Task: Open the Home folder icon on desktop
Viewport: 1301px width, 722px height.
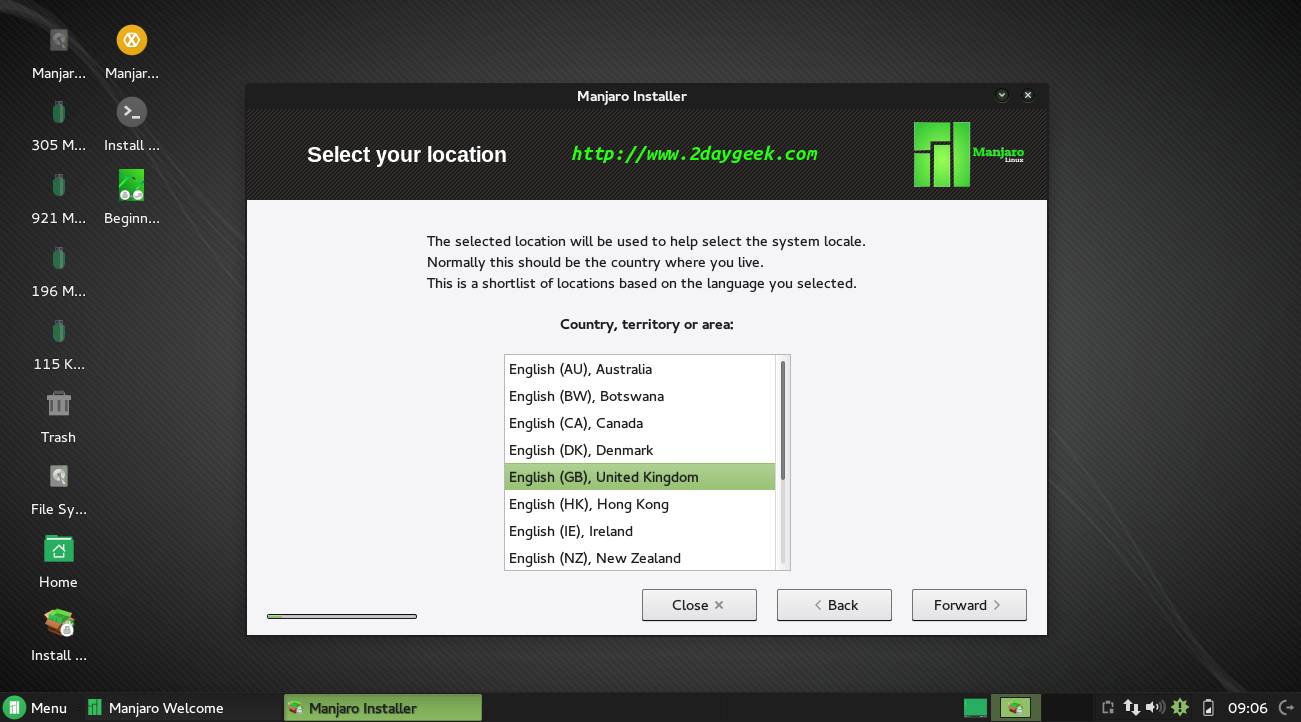Action: tap(58, 550)
